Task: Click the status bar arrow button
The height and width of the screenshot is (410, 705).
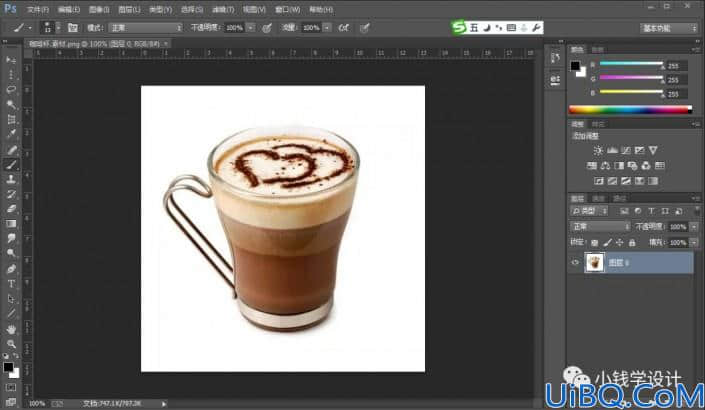Action: tap(164, 404)
